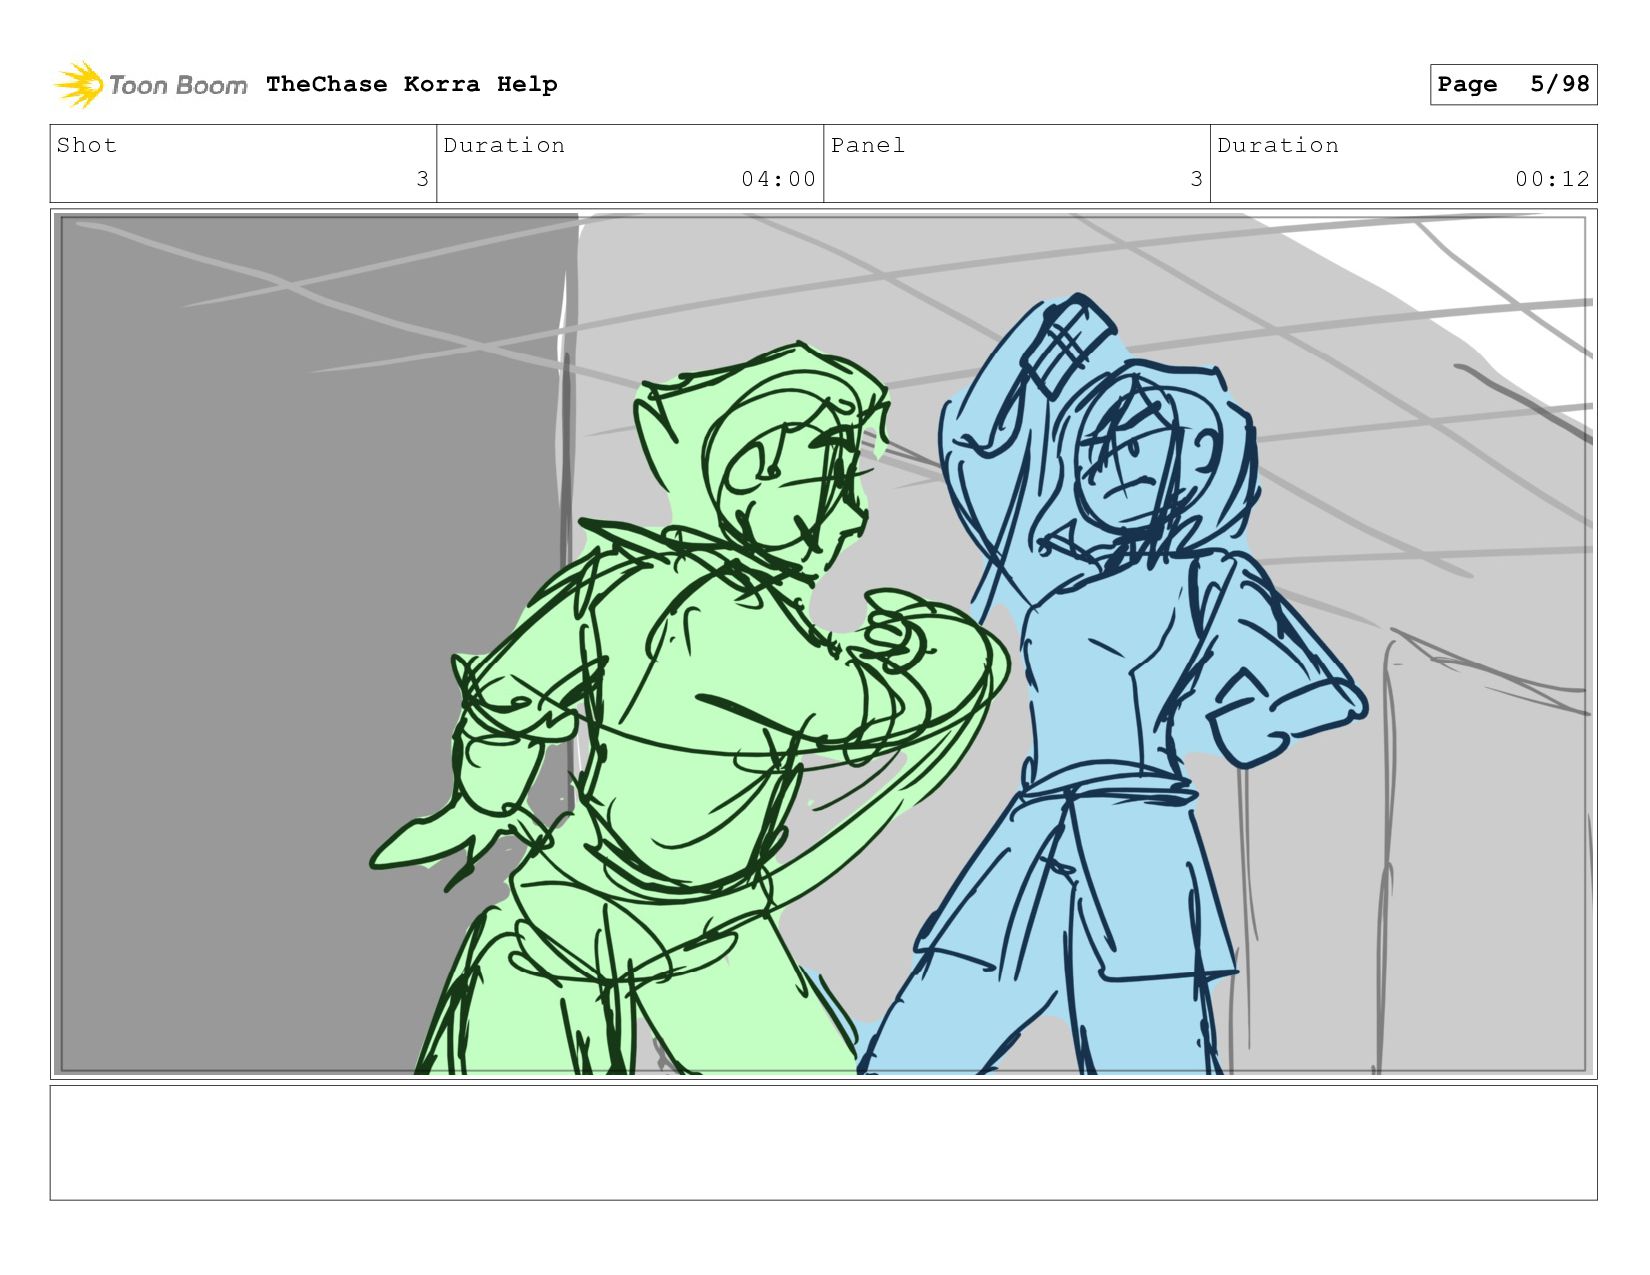The width and height of the screenshot is (1650, 1275).
Task: Click the title 'TheChase Korra Help'
Action: (x=412, y=84)
